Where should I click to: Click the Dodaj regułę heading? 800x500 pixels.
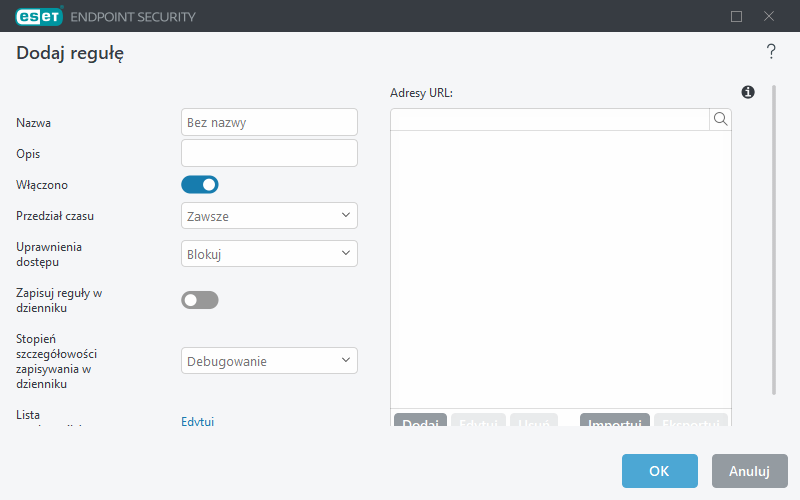(70, 54)
